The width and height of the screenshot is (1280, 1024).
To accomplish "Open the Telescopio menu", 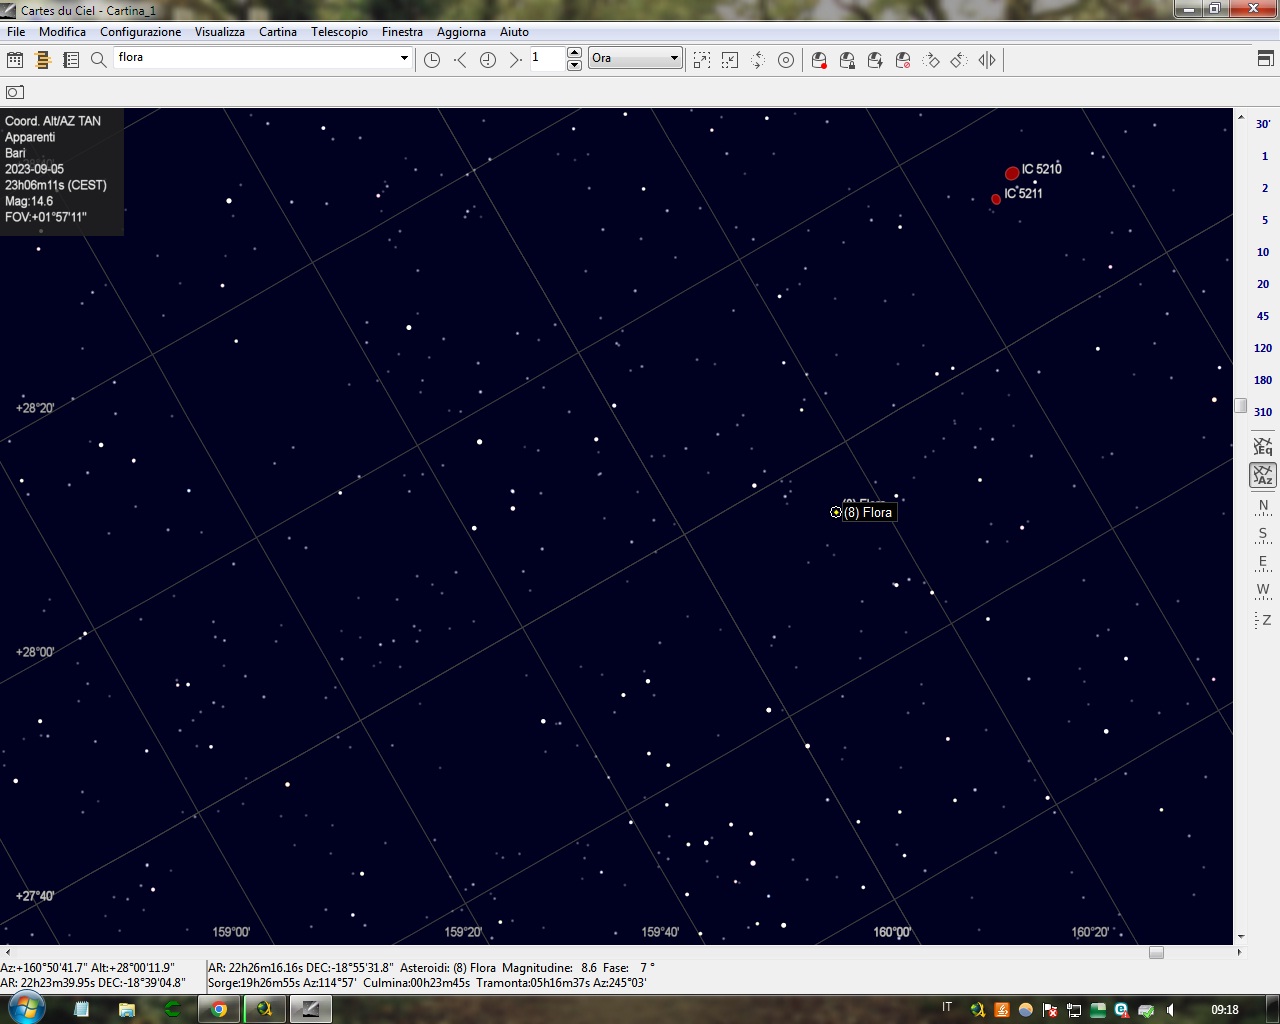I will [339, 32].
